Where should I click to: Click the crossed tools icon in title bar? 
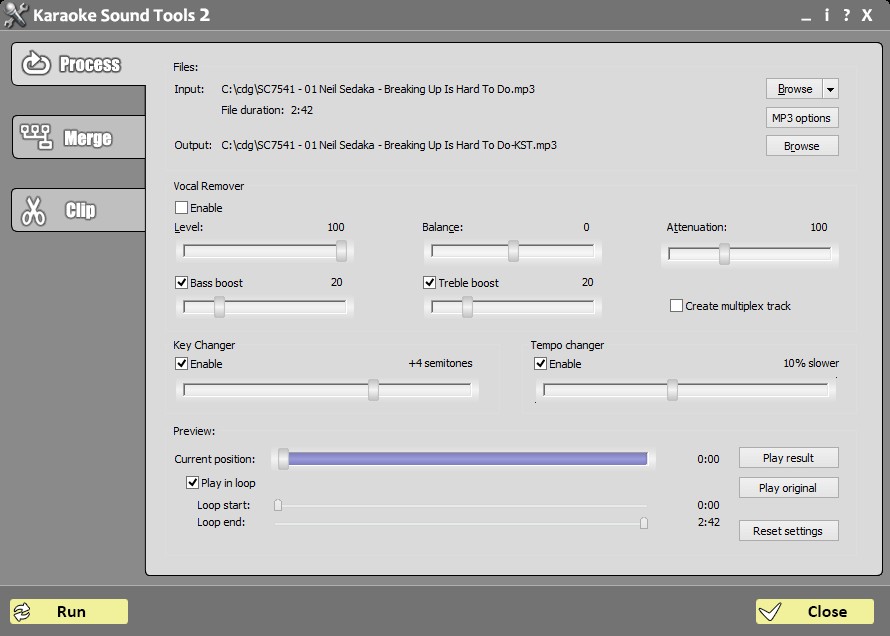[x=14, y=14]
